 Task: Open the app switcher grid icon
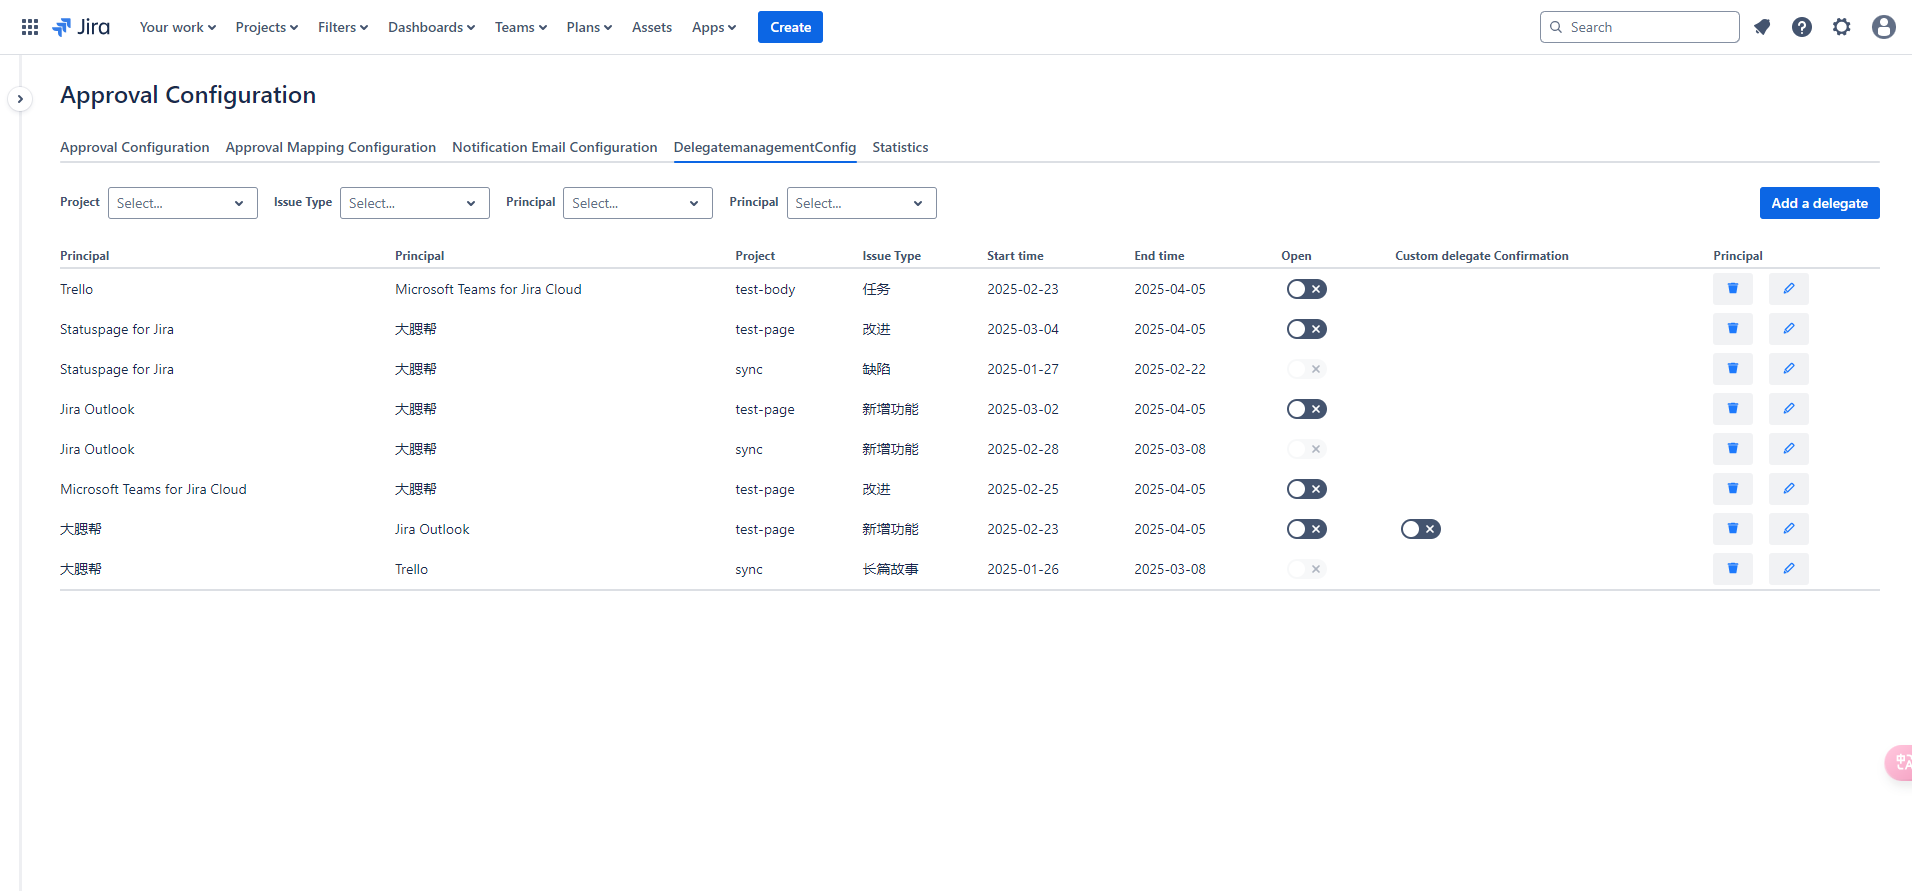pos(30,27)
